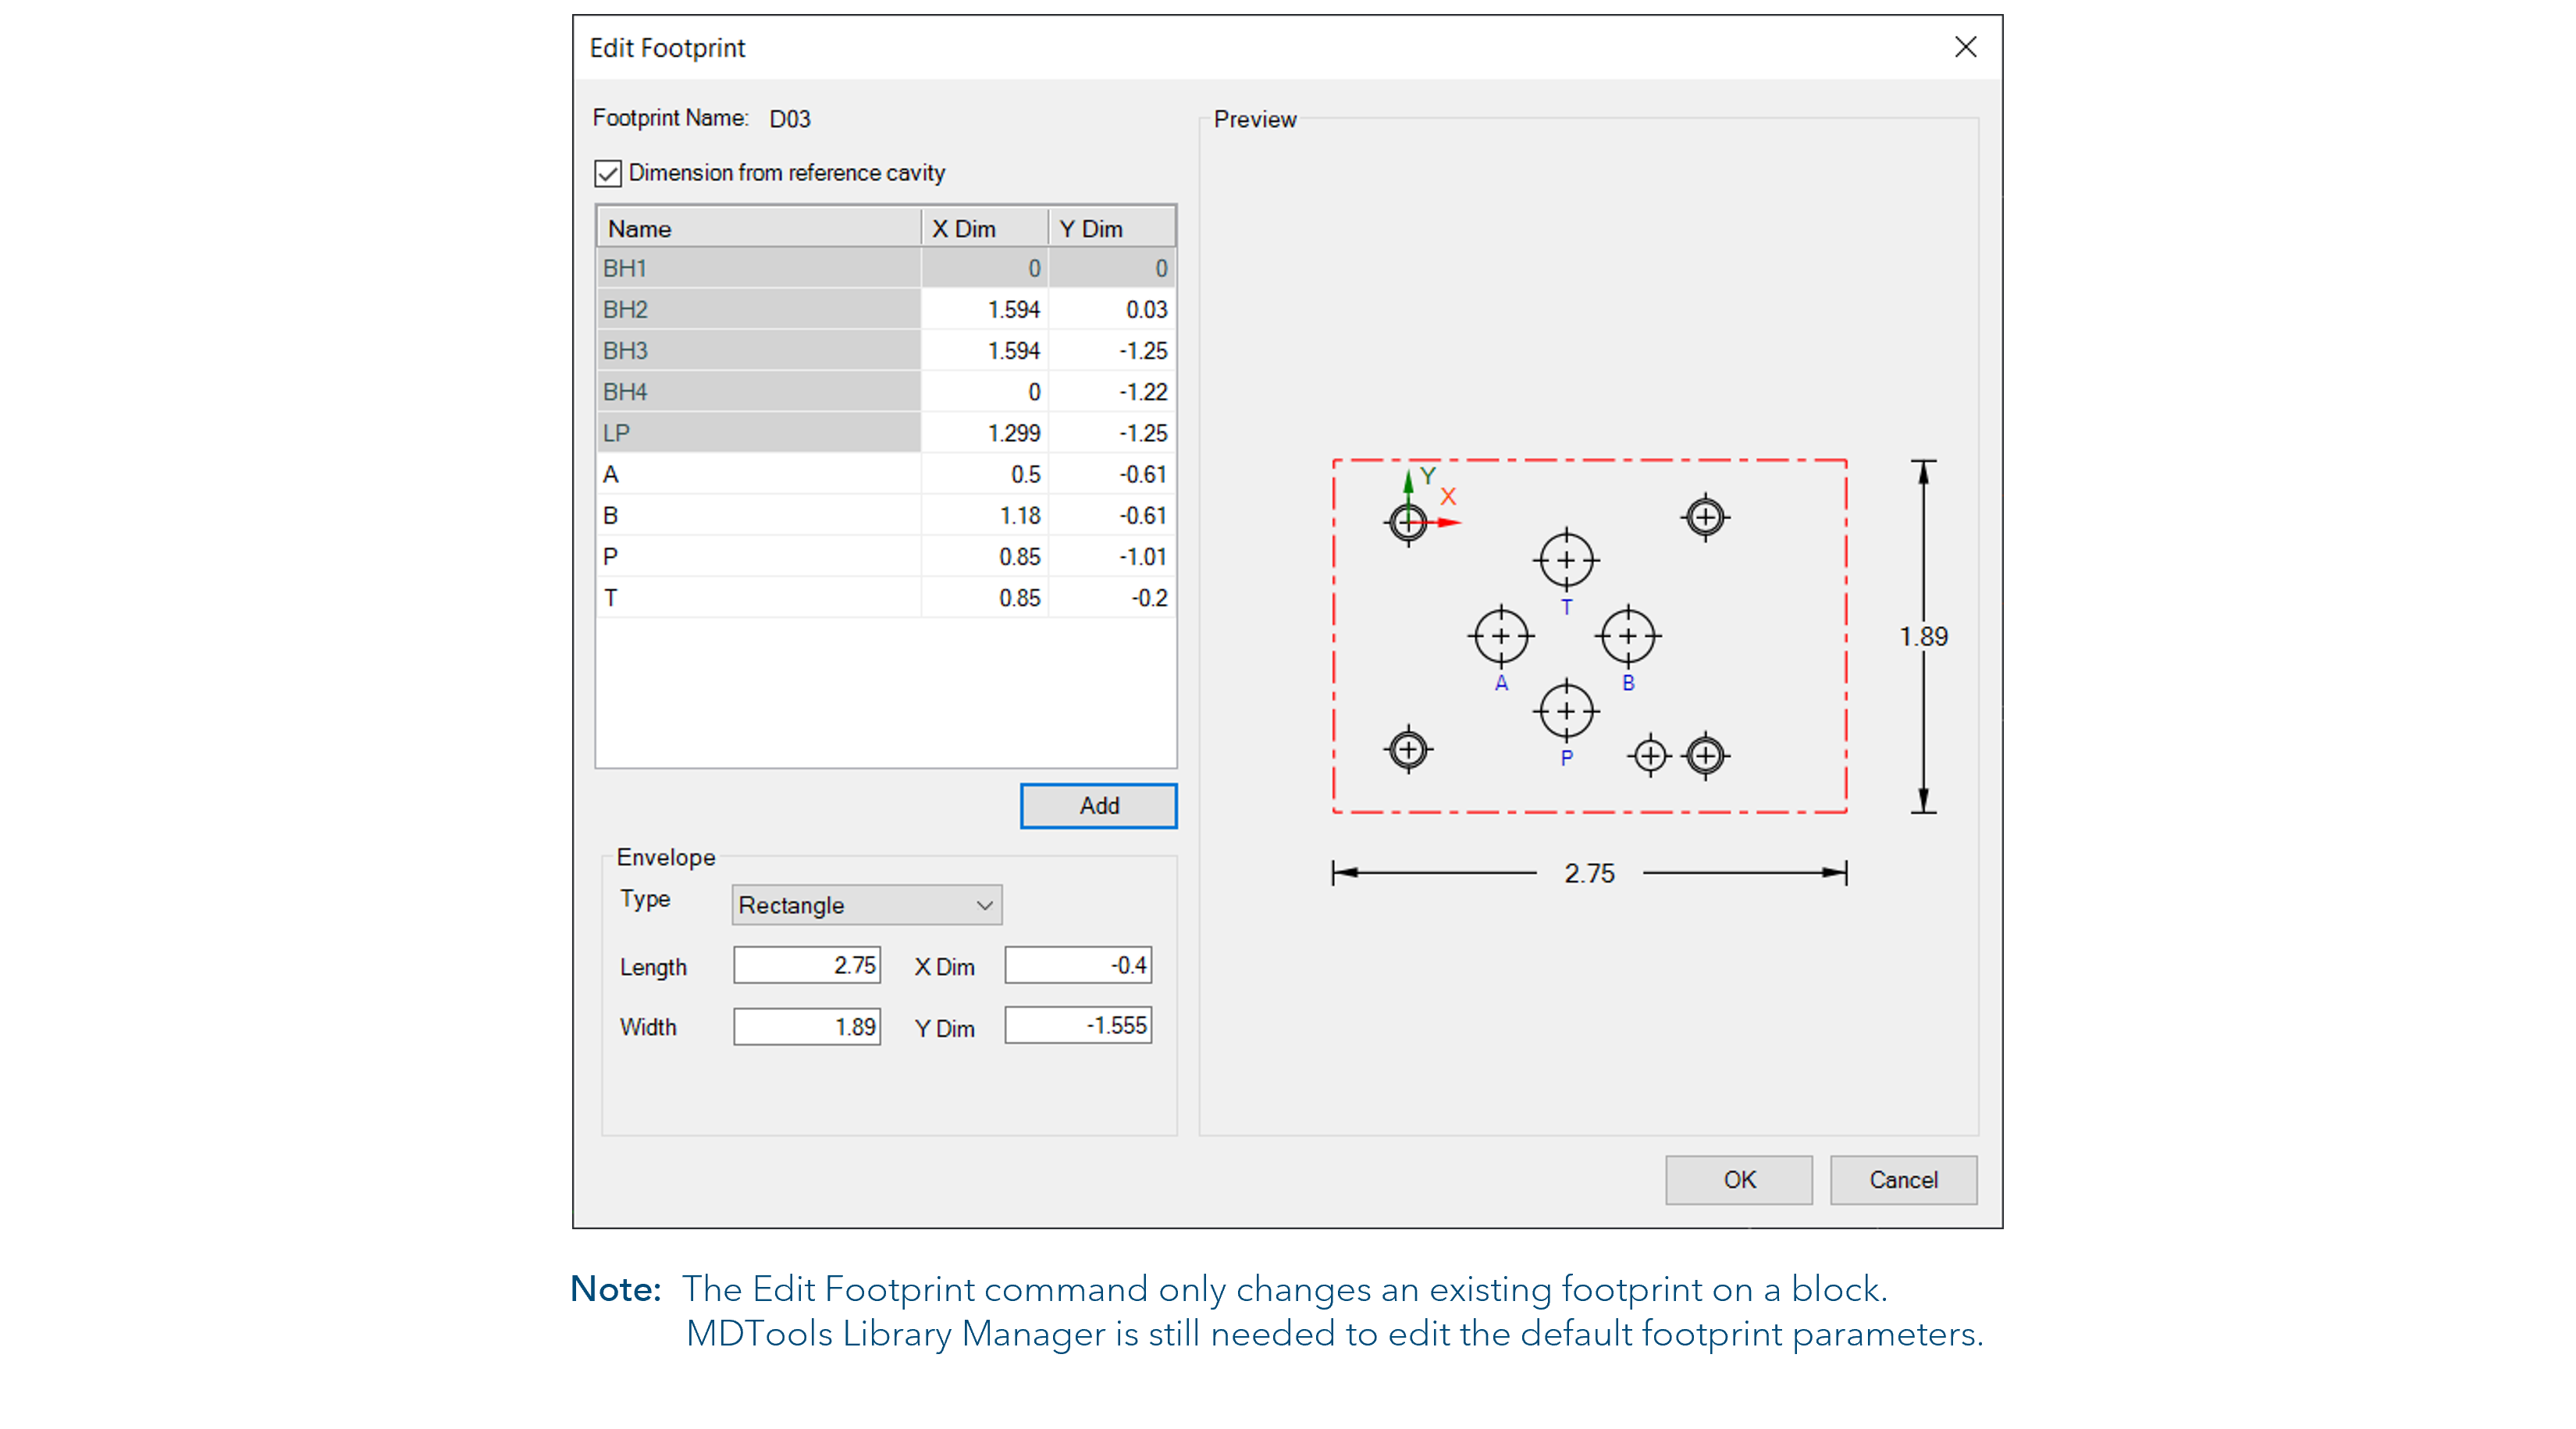Click the envelope Y Dim field
The height and width of the screenshot is (1429, 2576).
coord(1078,1025)
